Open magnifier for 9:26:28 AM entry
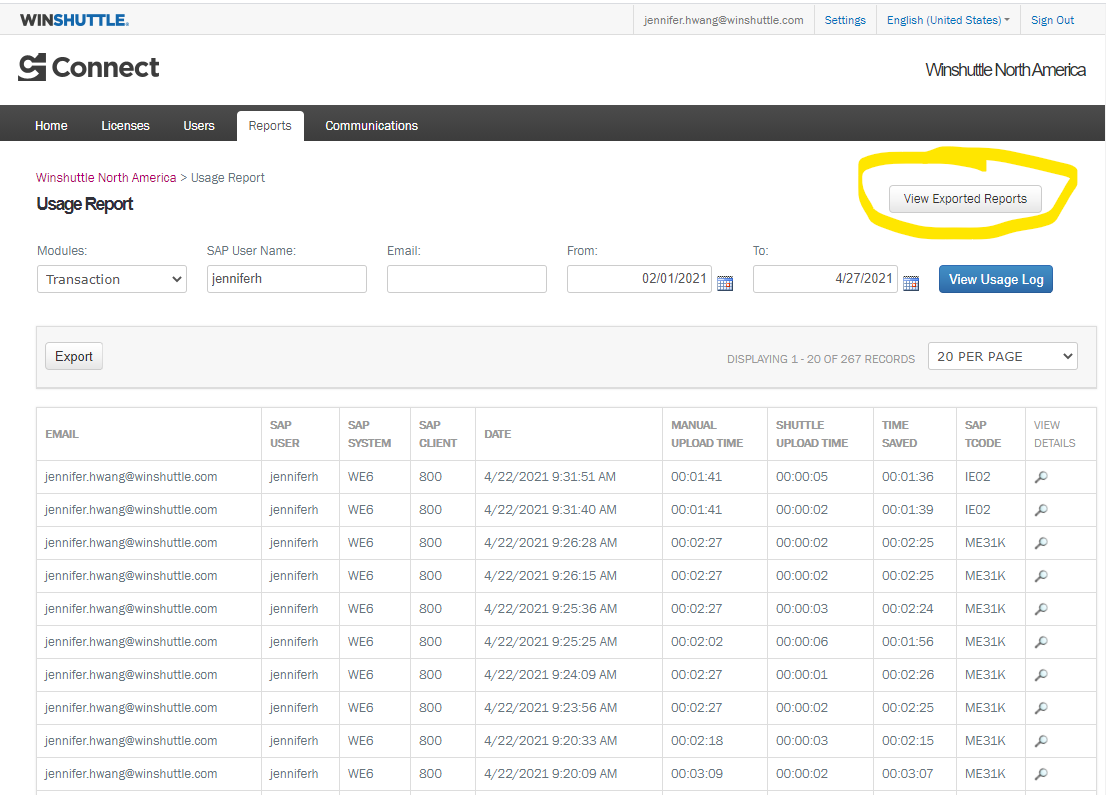This screenshot has width=1106, height=795. 1041,543
